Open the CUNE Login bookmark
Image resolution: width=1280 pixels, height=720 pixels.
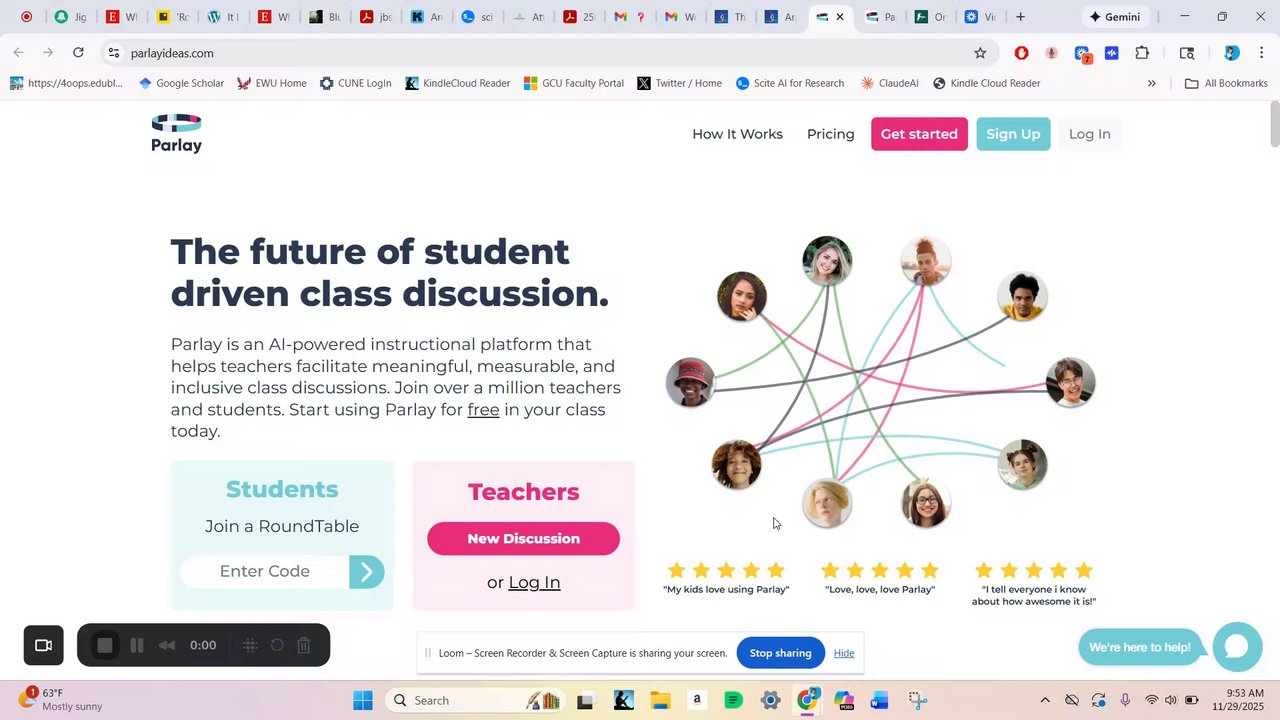pos(355,83)
